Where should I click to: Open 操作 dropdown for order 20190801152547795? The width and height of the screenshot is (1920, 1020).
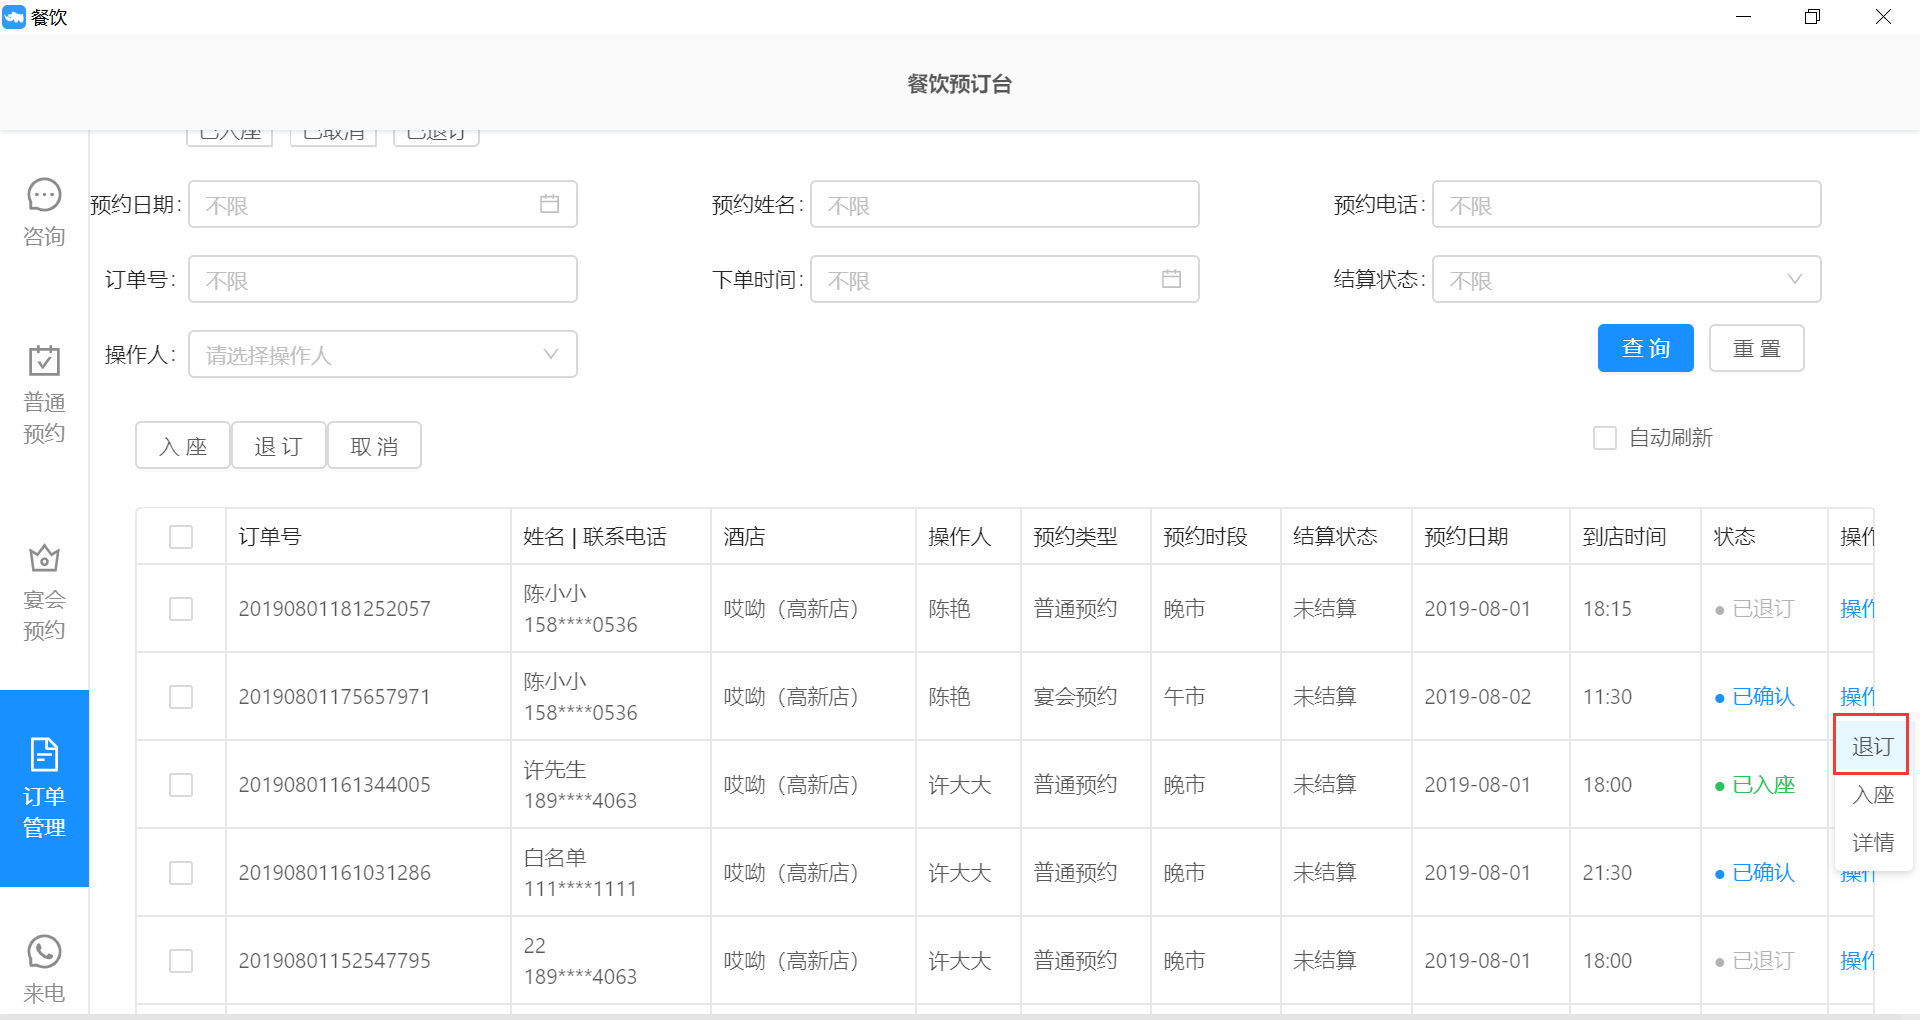(x=1857, y=961)
